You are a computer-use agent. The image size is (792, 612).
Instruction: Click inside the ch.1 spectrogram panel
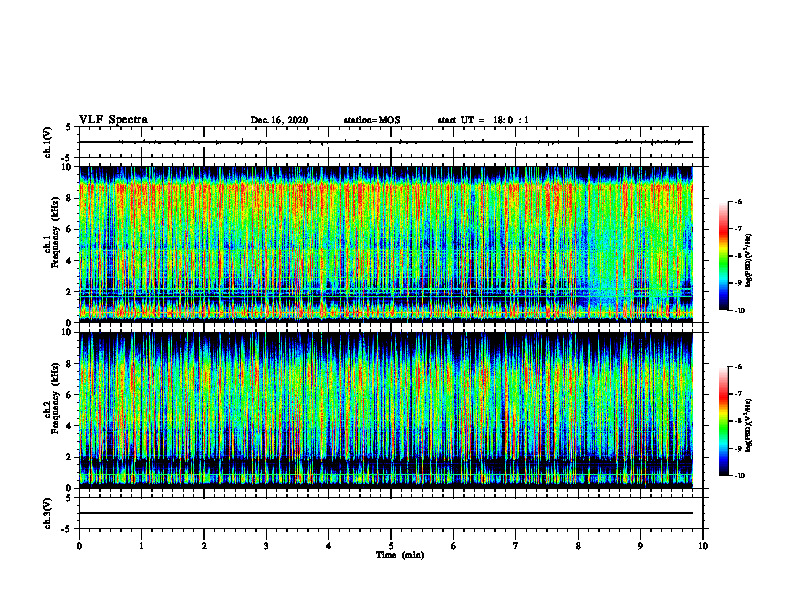tap(391, 244)
